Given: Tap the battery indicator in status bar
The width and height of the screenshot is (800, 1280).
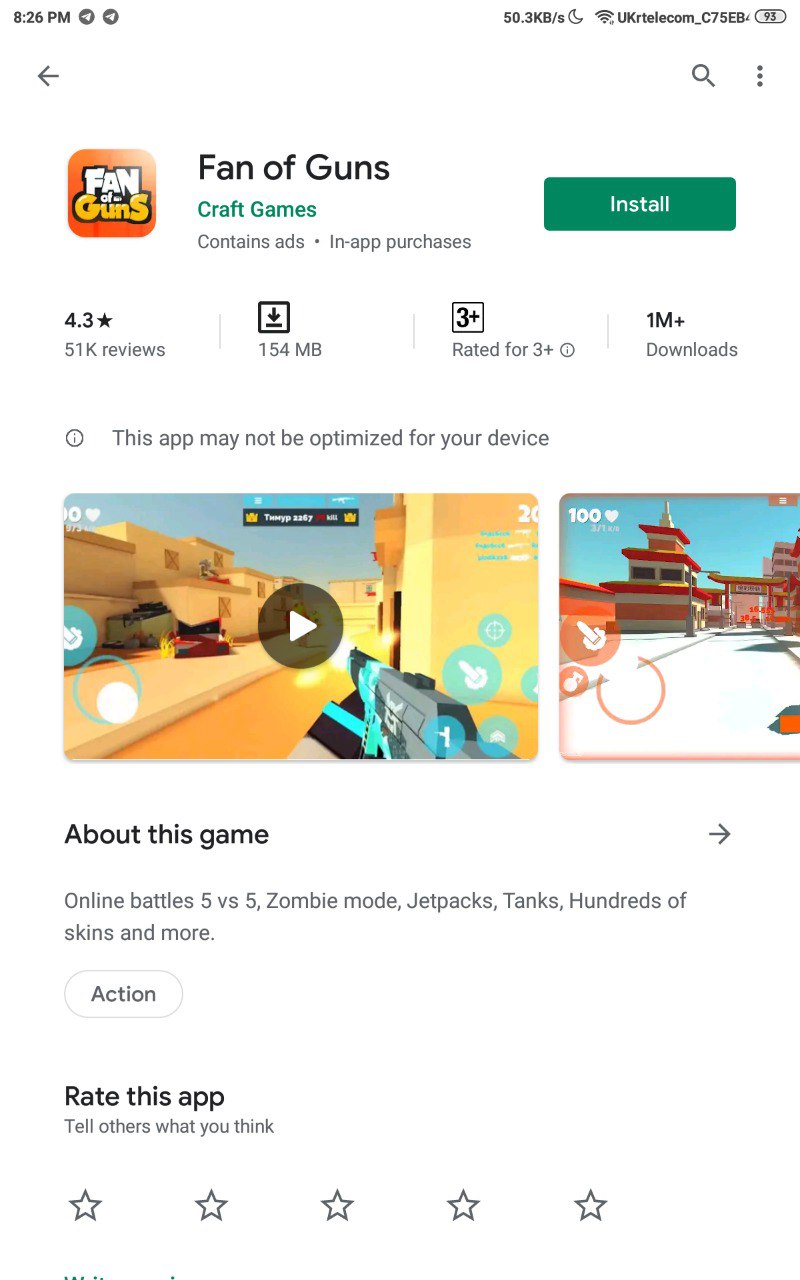Looking at the screenshot, I should (x=770, y=17).
